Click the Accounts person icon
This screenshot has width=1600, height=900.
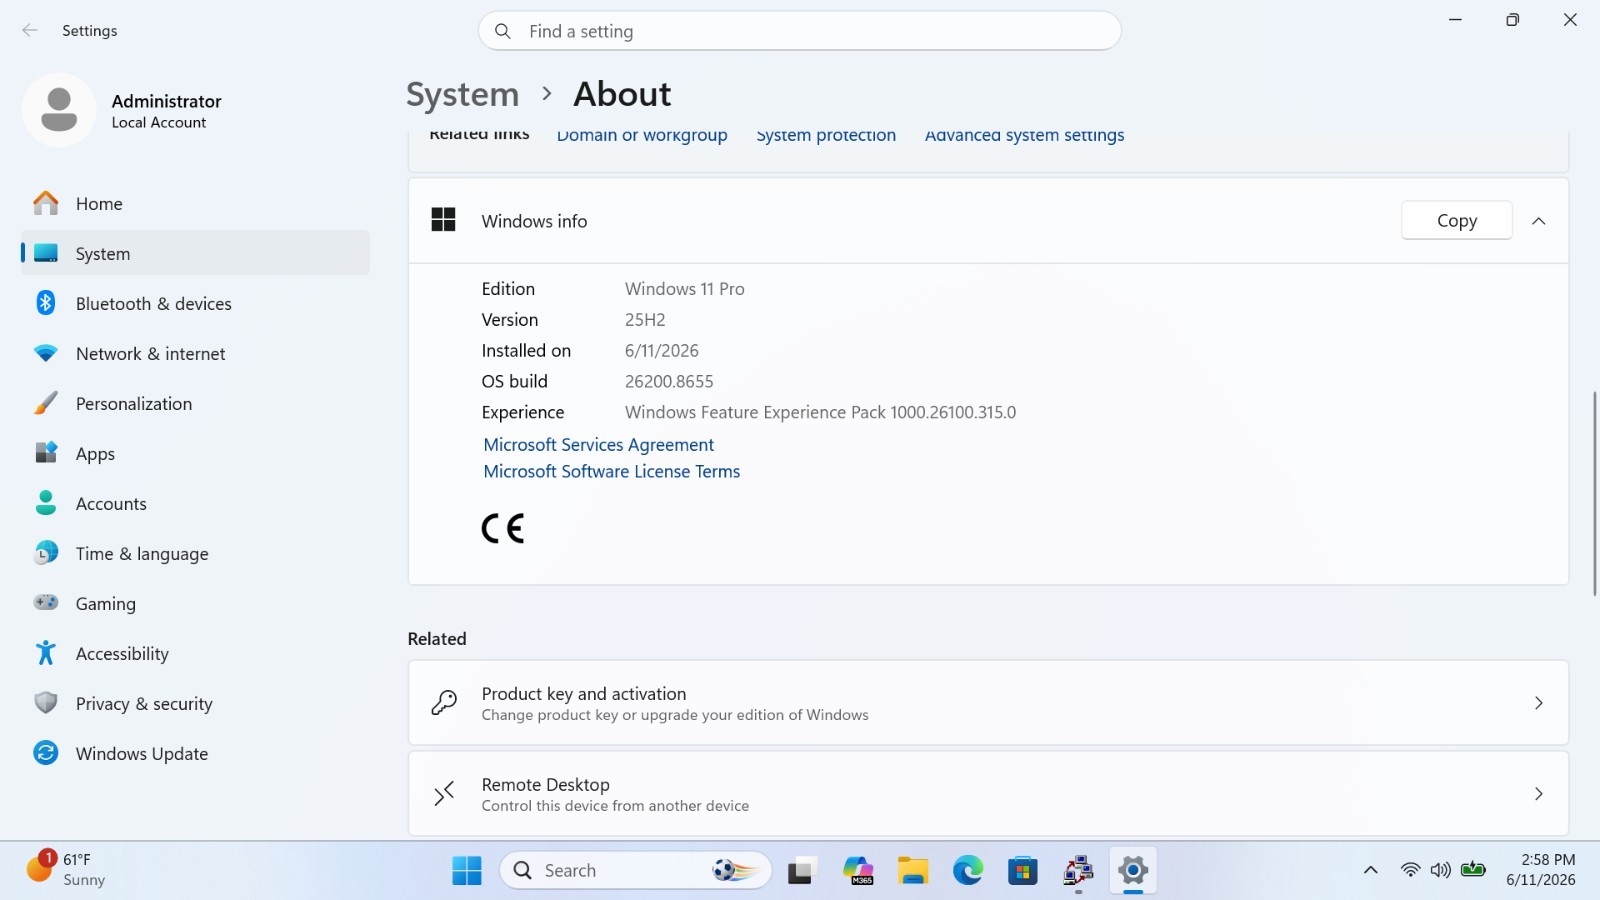click(46, 503)
